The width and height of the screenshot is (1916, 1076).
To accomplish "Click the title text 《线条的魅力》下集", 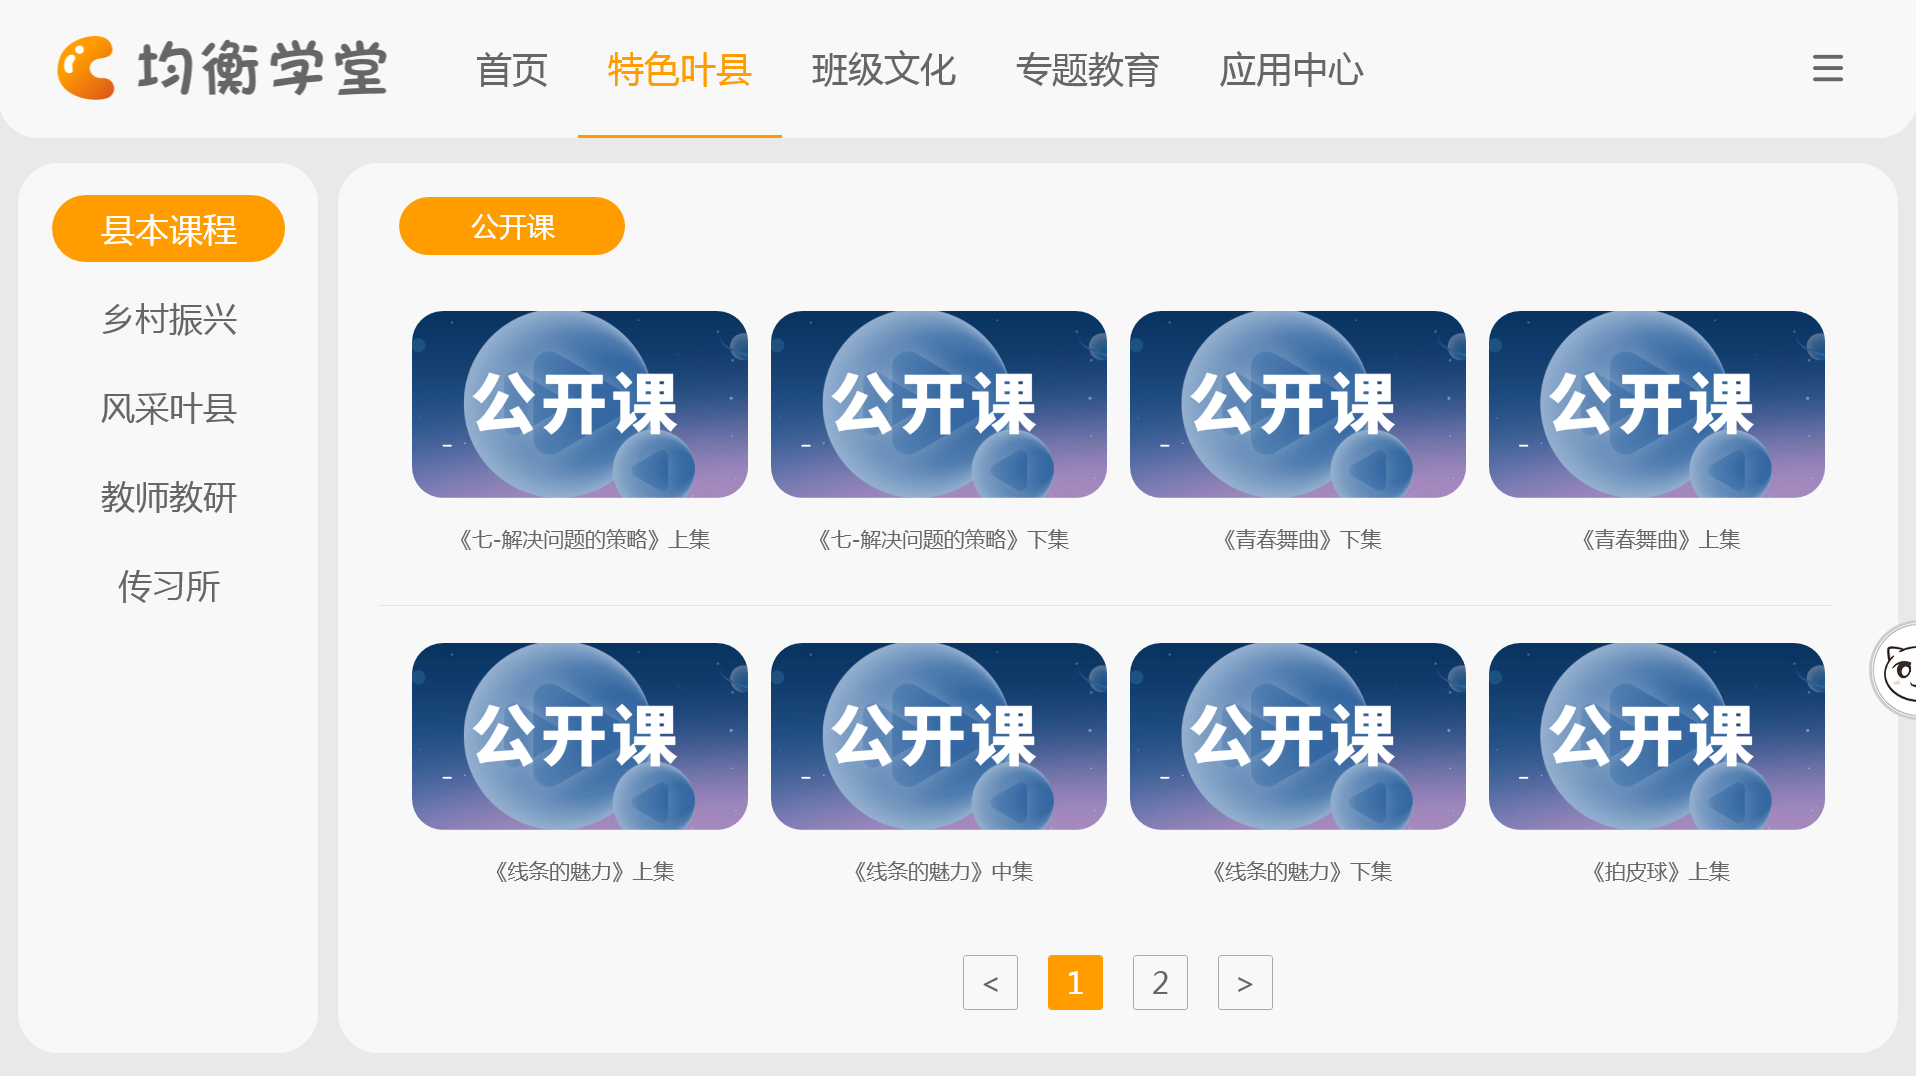I will (1300, 872).
